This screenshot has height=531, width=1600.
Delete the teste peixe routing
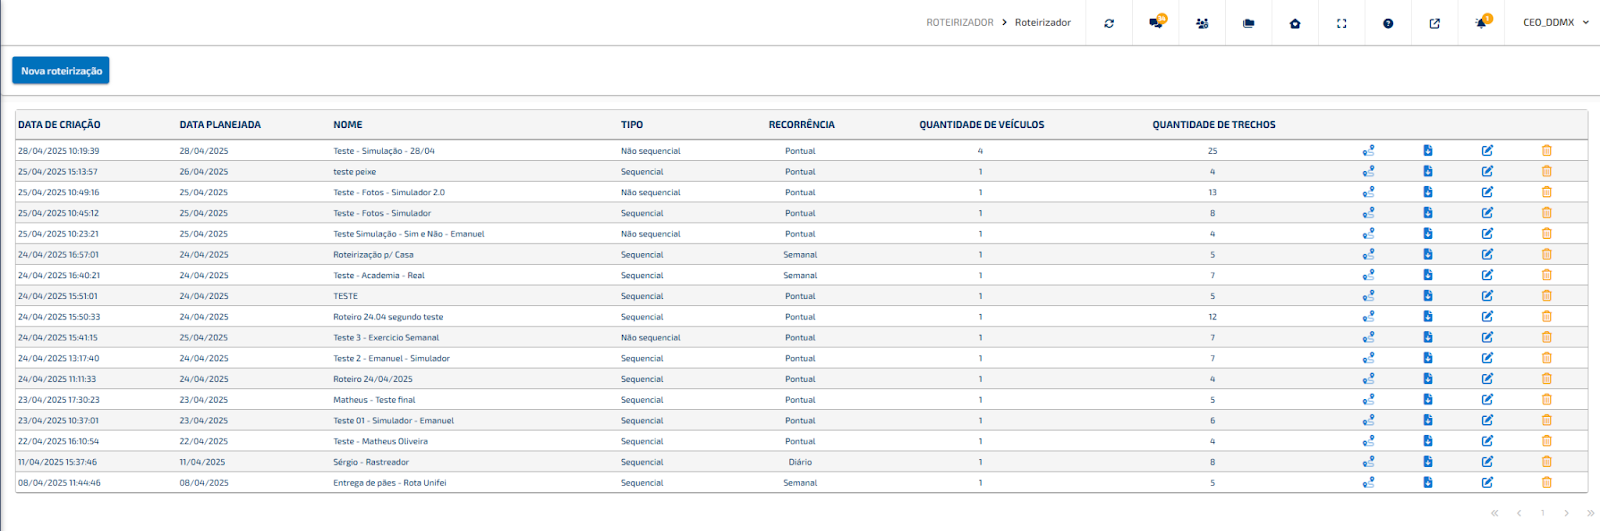point(1547,172)
